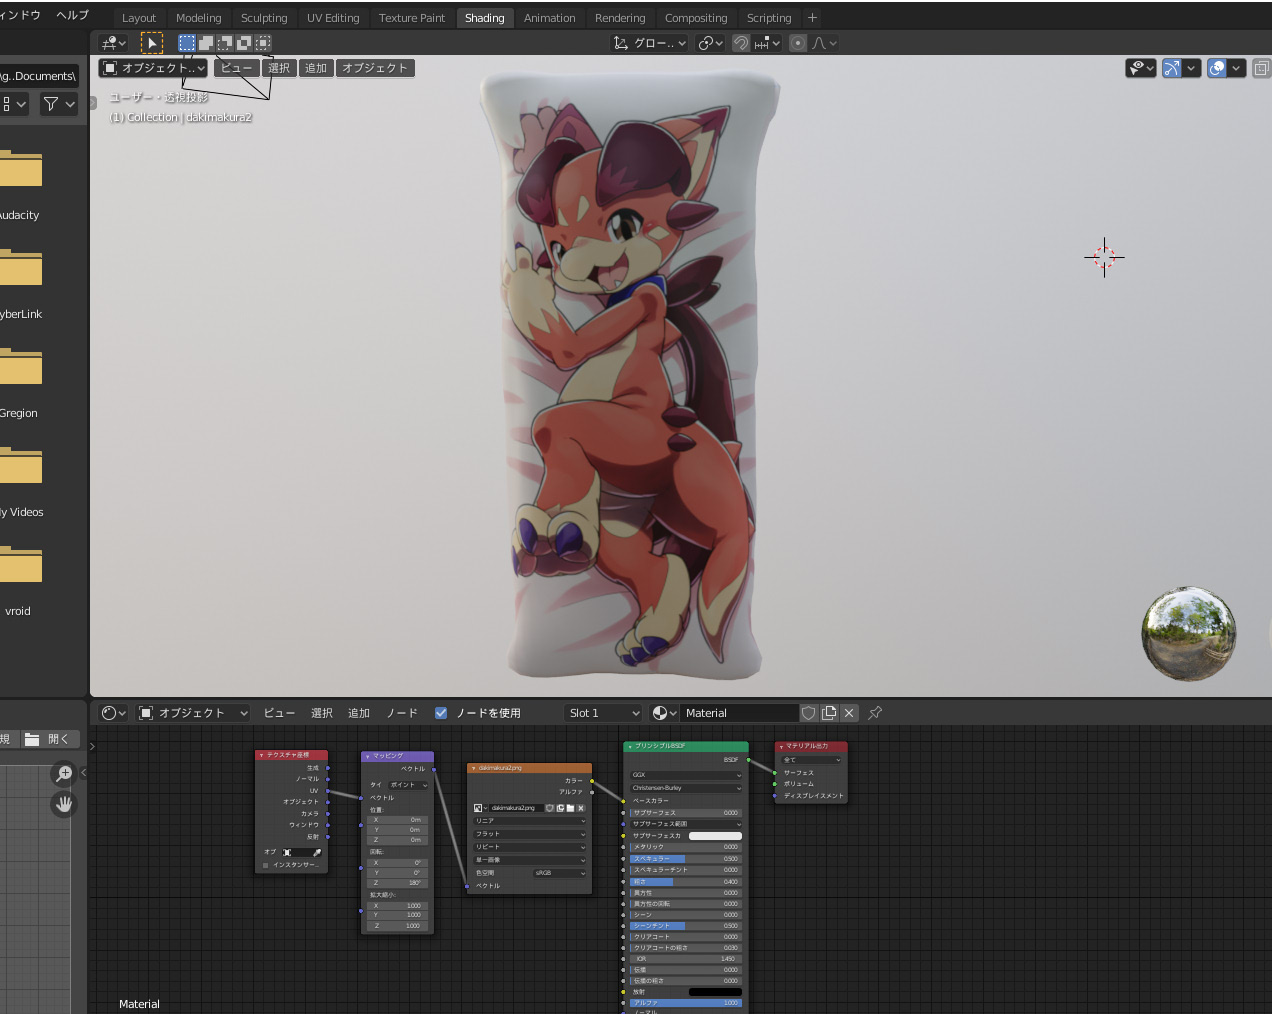
Task: Switch to the Modeling workspace tab
Action: click(199, 18)
